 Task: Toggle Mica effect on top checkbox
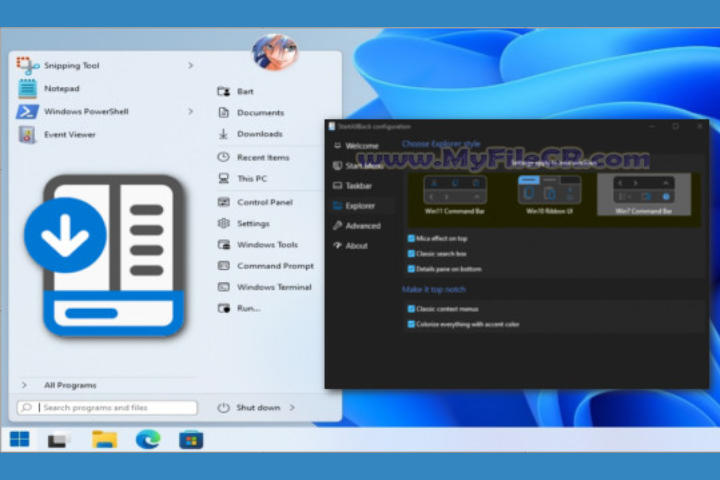[411, 238]
